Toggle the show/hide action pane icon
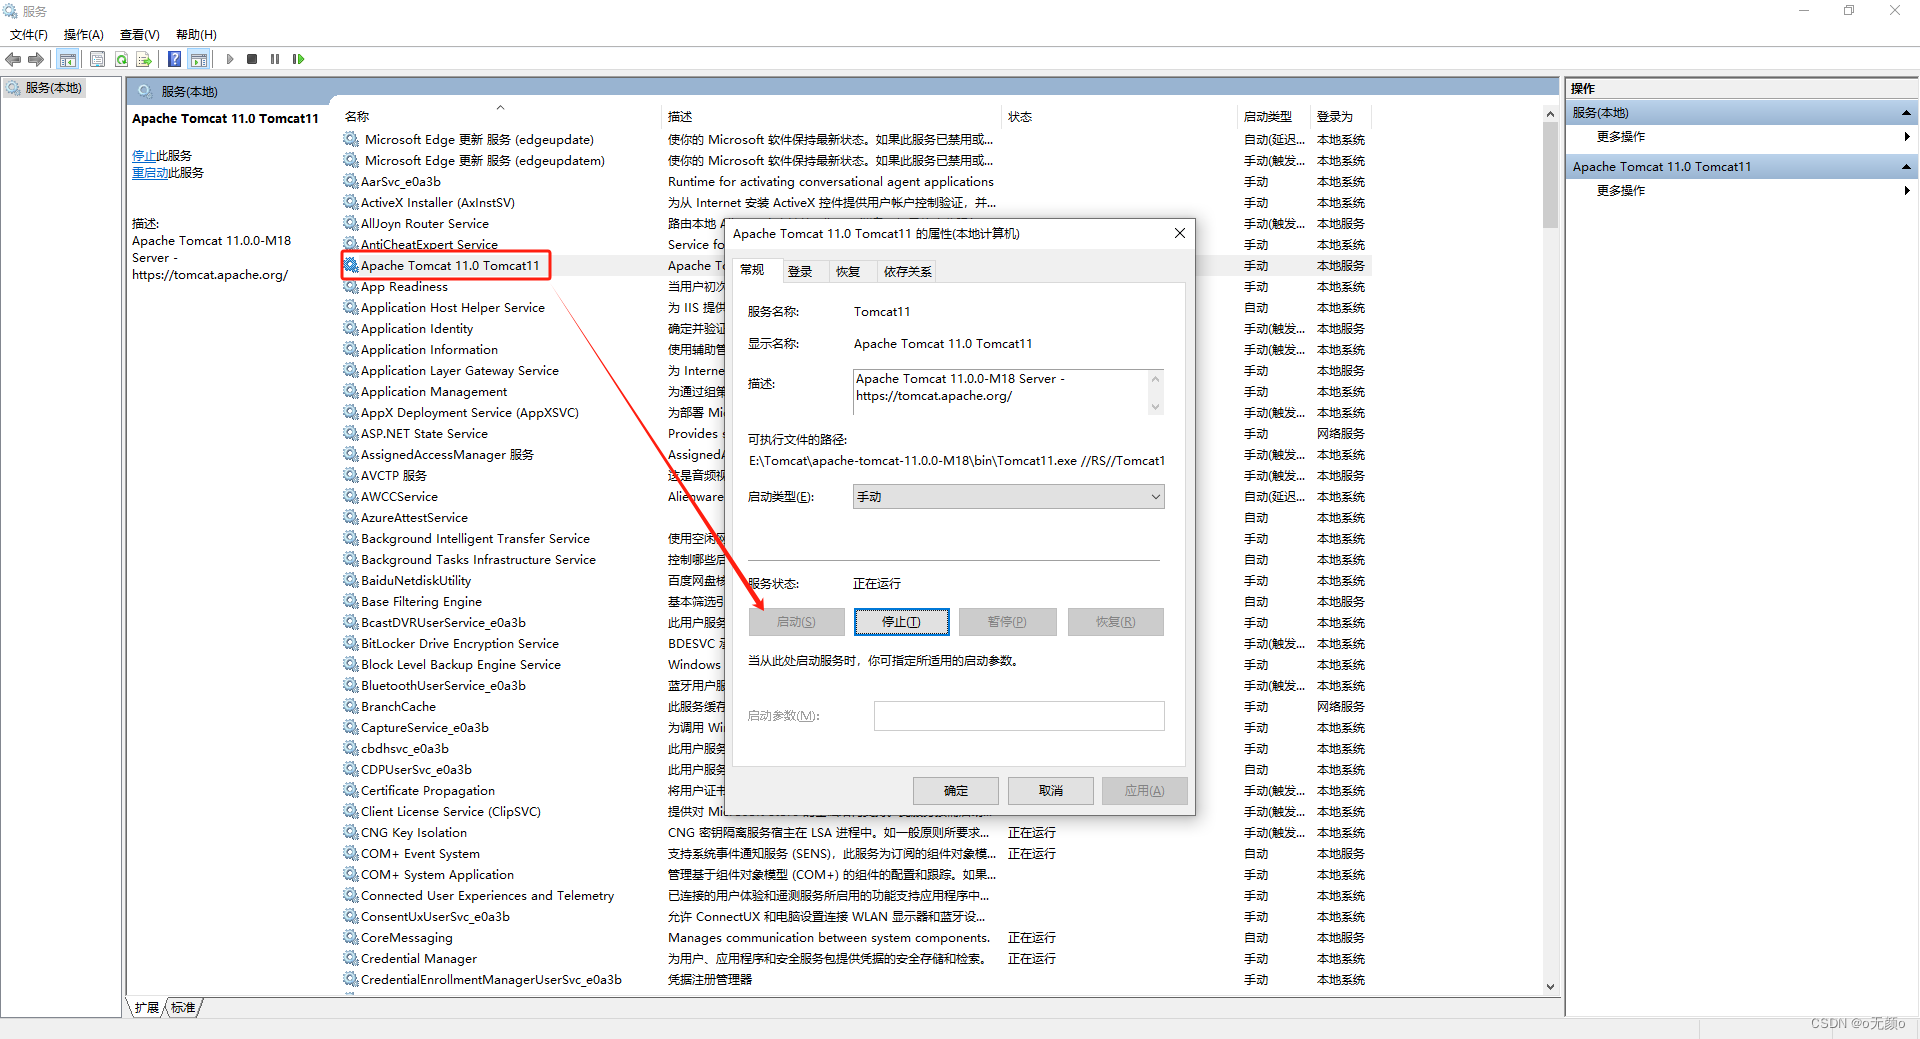Image resolution: width=1920 pixels, height=1039 pixels. [x=199, y=59]
